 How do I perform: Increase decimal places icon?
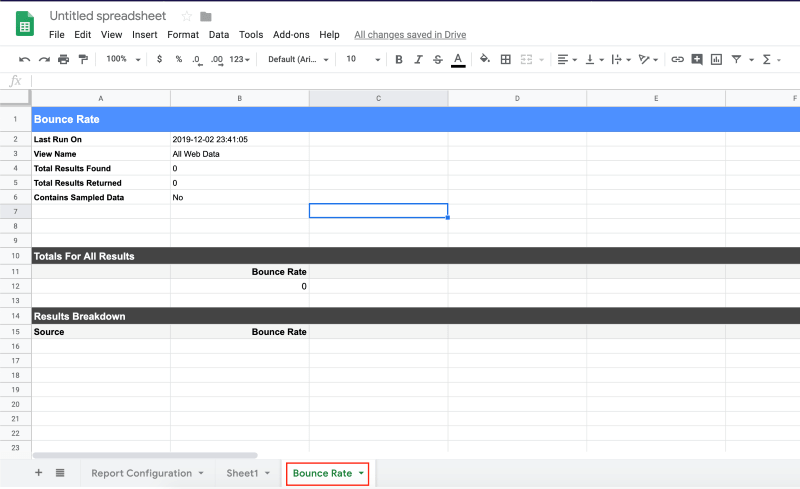click(217, 60)
